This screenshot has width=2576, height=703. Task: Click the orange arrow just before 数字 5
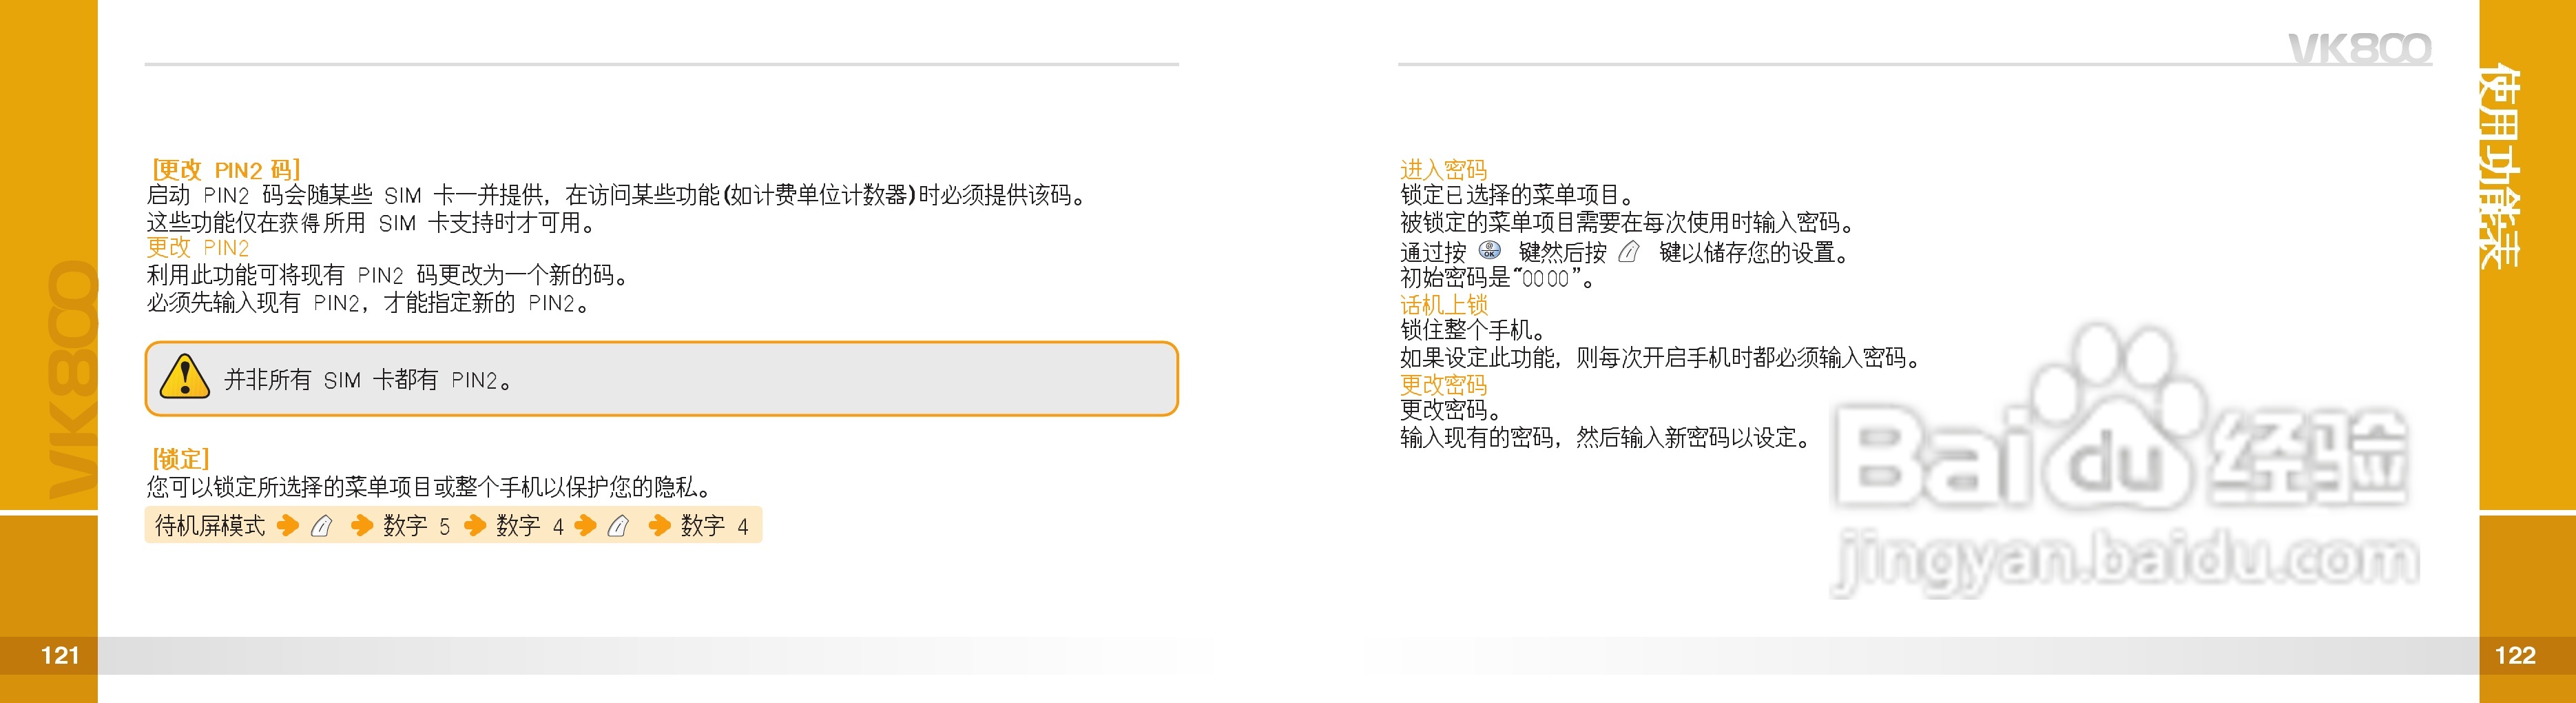click(361, 526)
